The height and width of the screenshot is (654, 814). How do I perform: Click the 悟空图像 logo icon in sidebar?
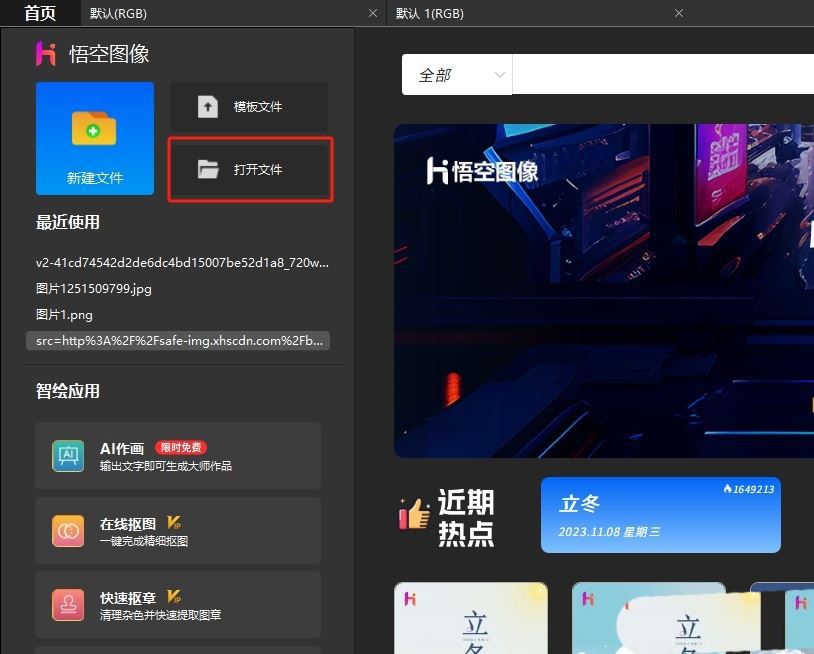pyautogui.click(x=46, y=54)
